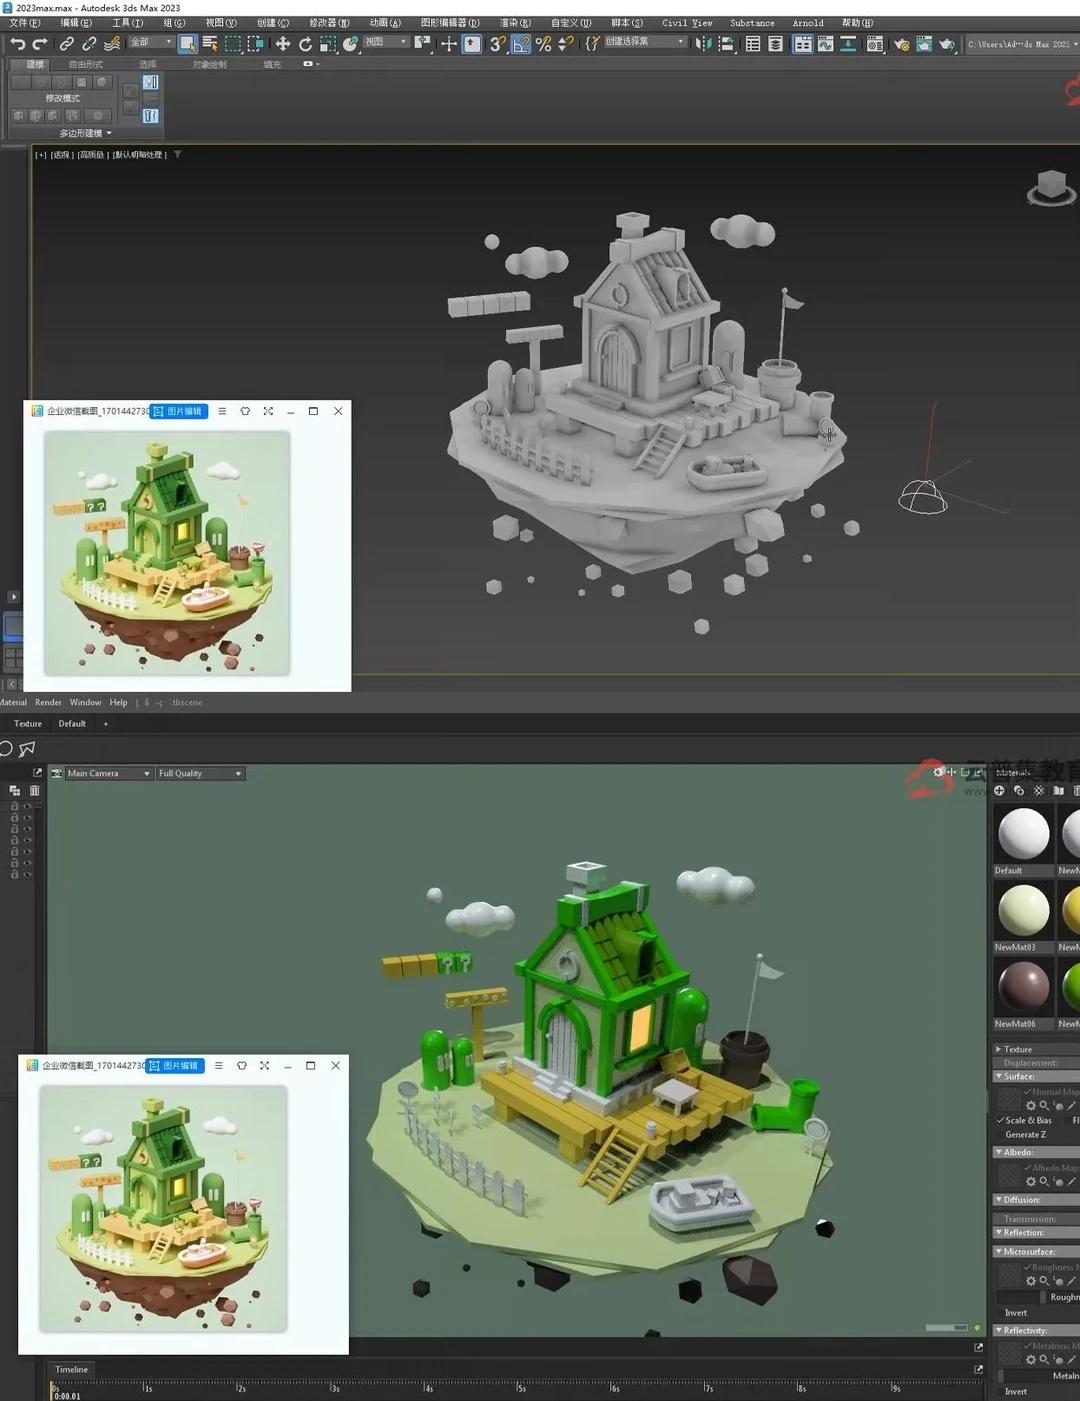
Task: Click the upper reference image thumbnail
Action: tap(167, 553)
